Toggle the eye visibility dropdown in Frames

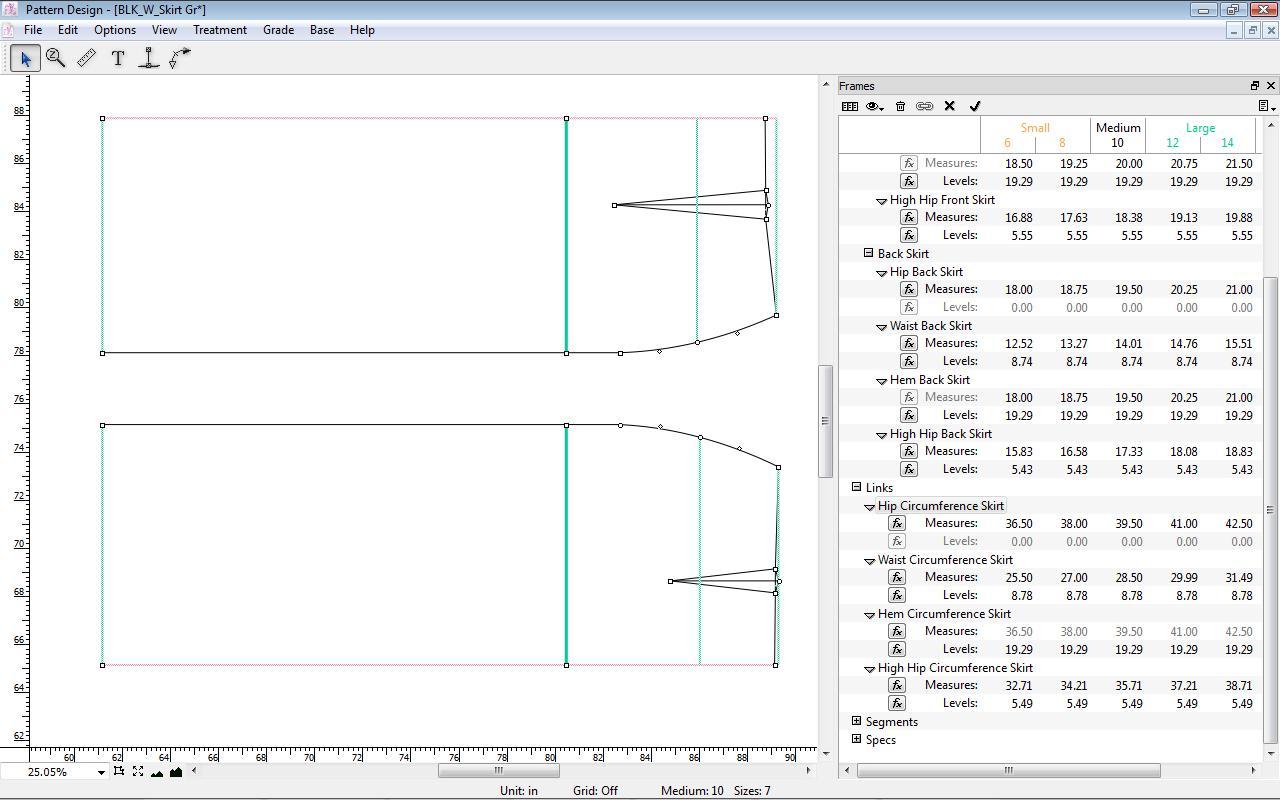coord(875,106)
